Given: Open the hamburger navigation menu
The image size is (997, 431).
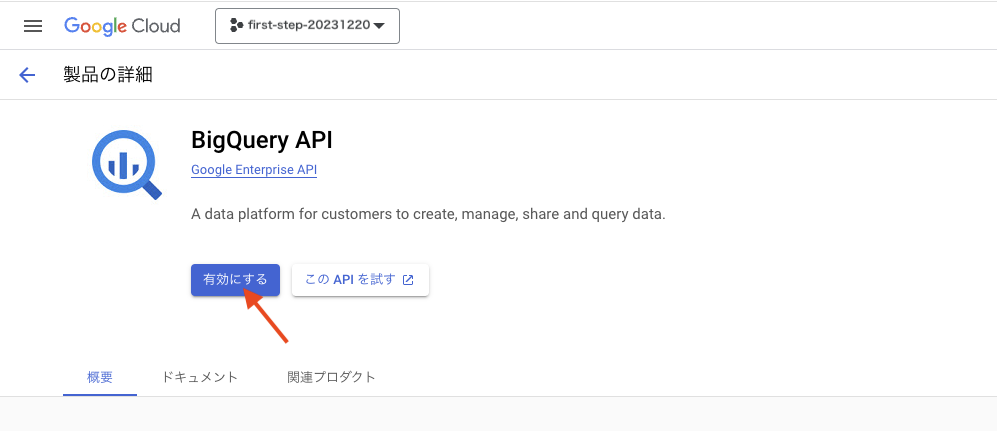Looking at the screenshot, I should [x=32, y=26].
